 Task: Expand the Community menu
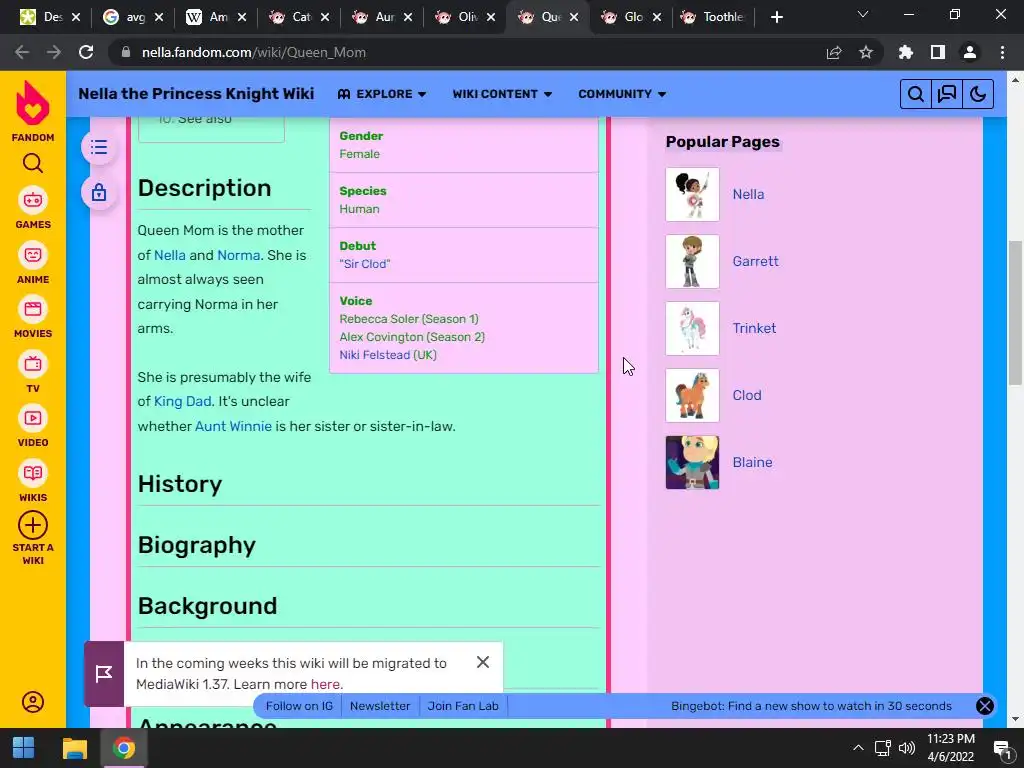coord(622,94)
